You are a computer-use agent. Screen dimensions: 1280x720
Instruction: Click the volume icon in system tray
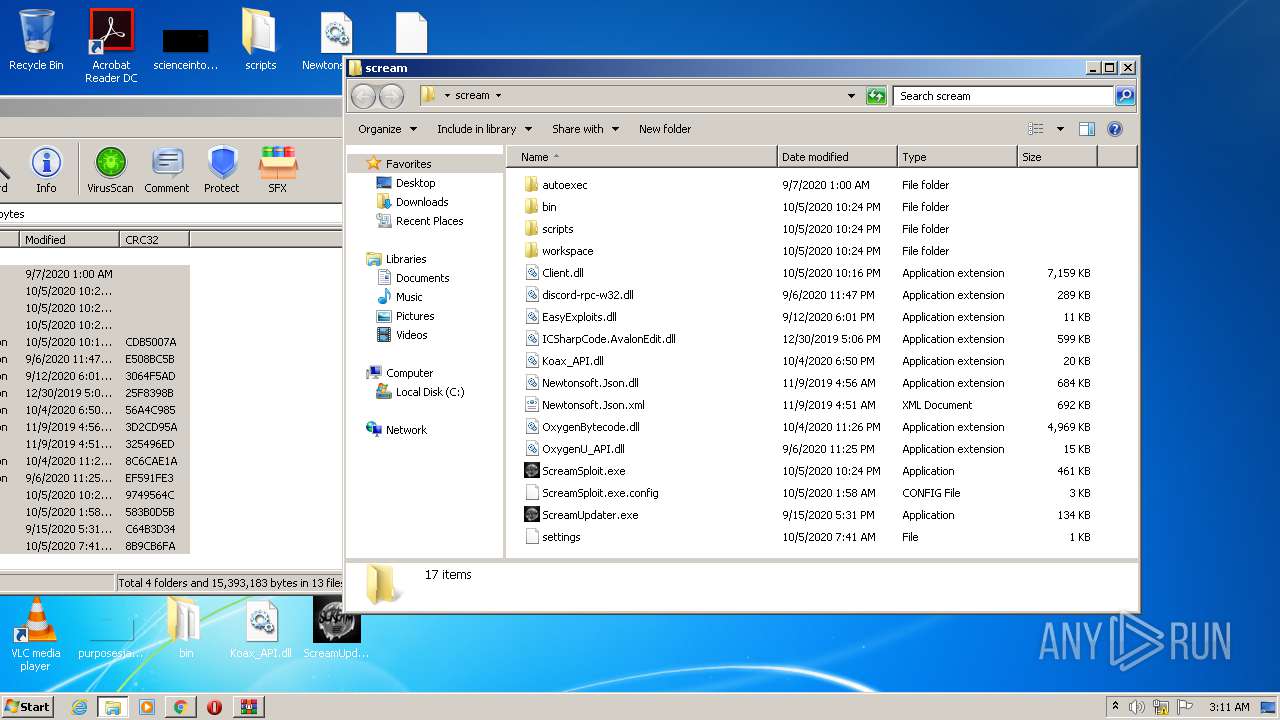1137,707
